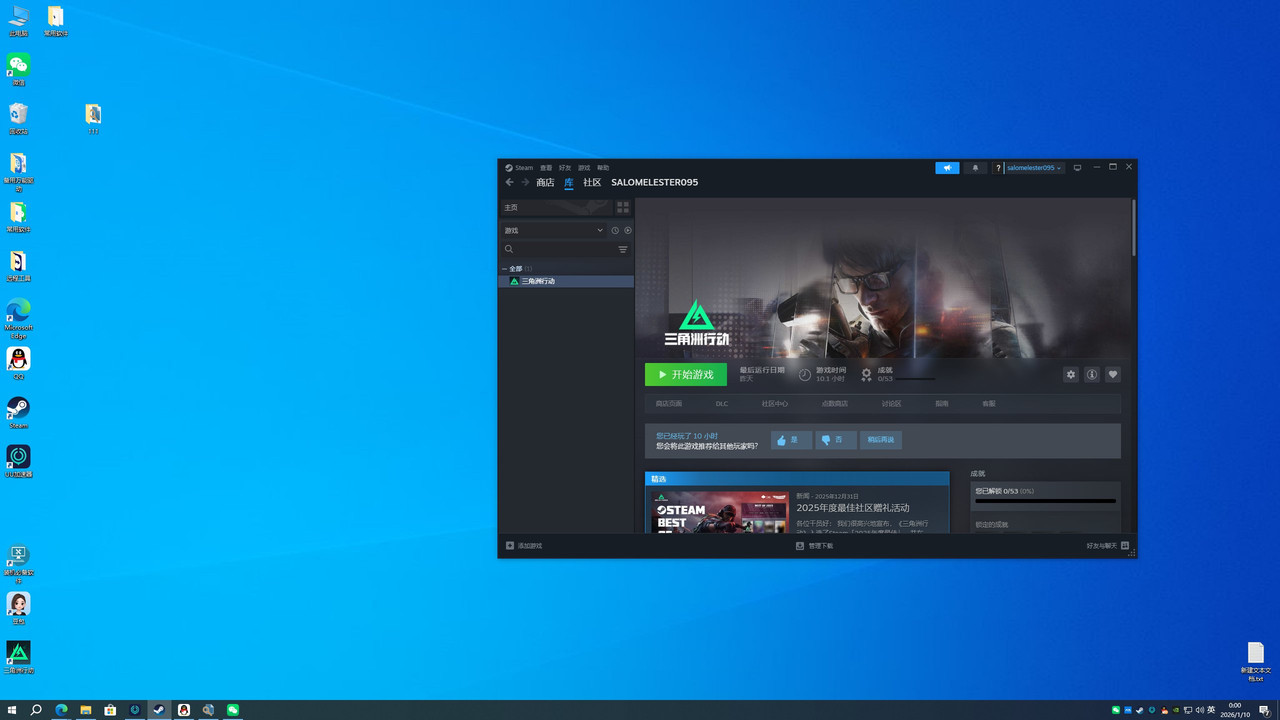Screen dimensions: 1280x720
Task: Click the achievements 成就 badge icon
Action: pyautogui.click(x=867, y=374)
